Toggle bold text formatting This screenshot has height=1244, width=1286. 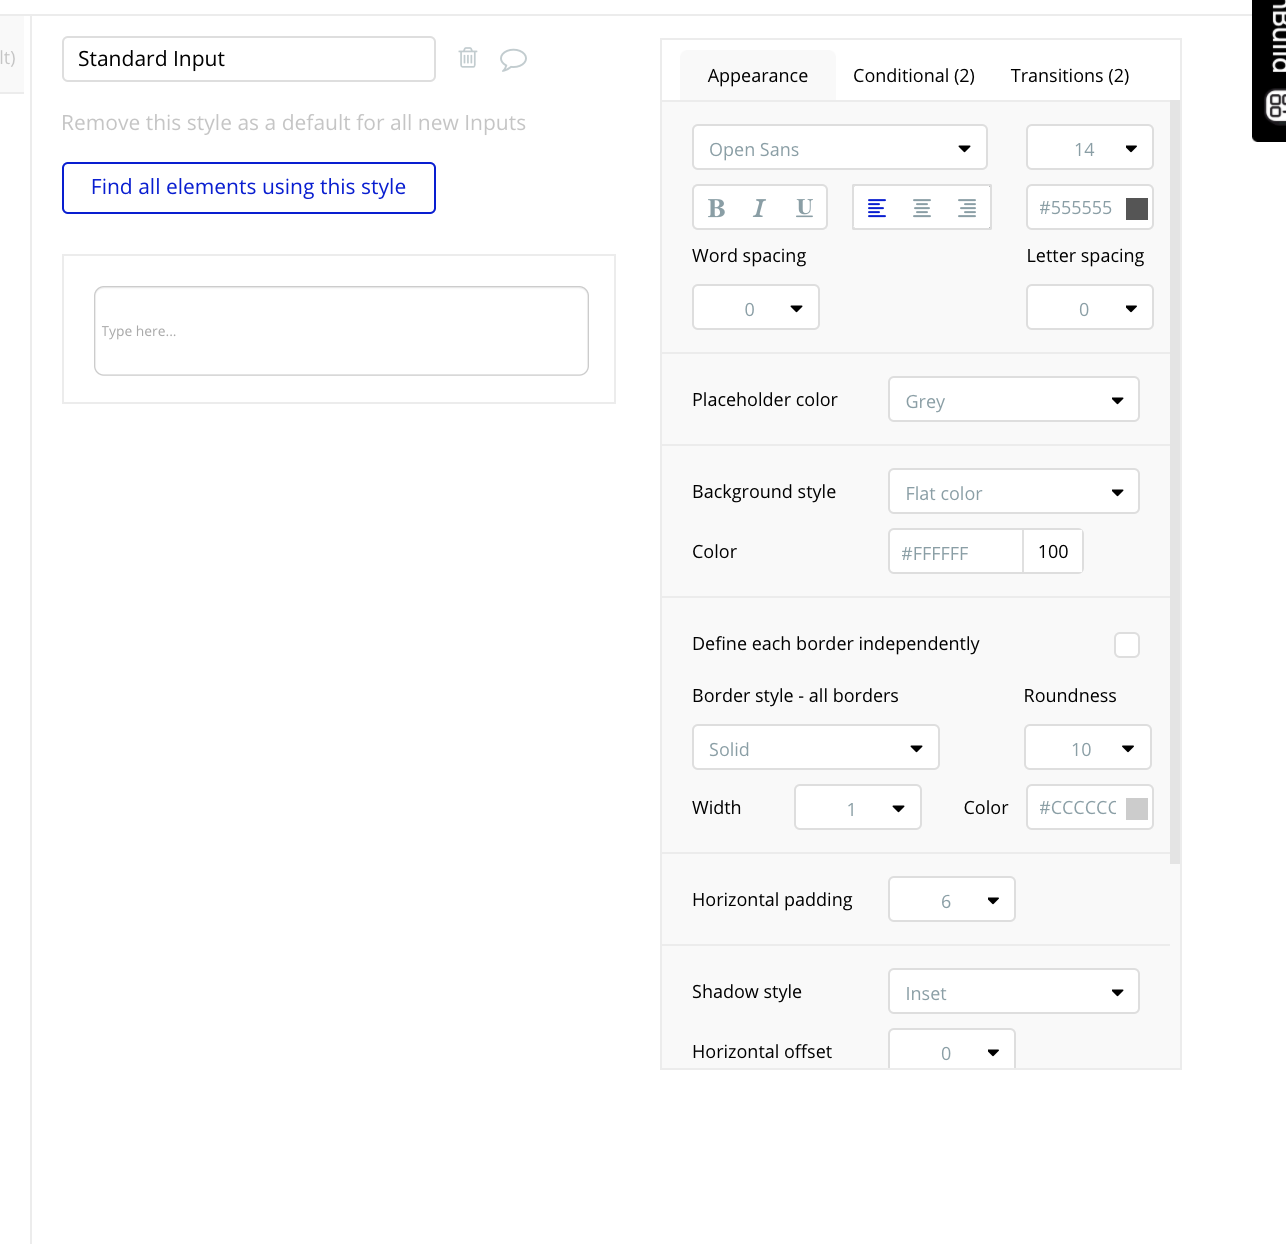coord(716,208)
